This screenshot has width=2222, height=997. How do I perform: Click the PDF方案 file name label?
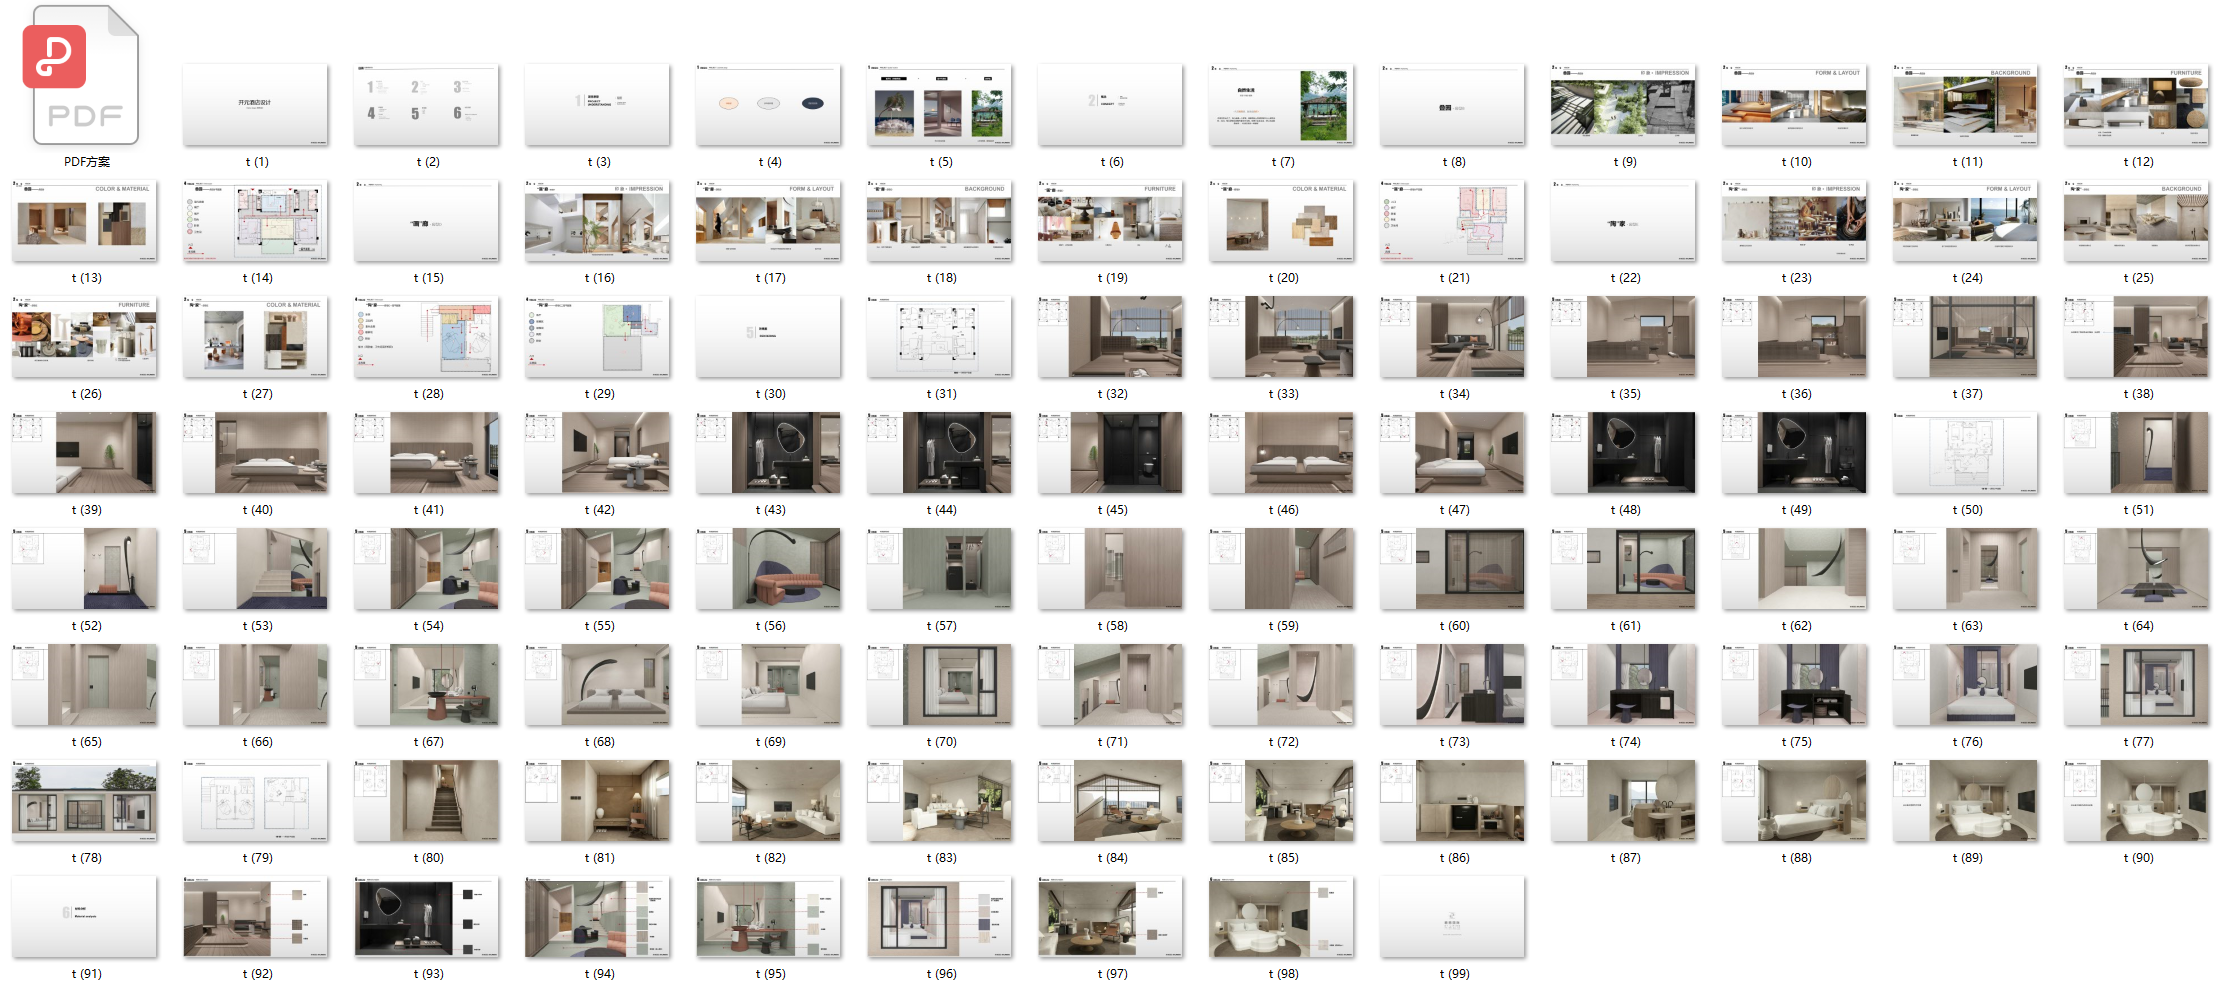[x=87, y=162]
